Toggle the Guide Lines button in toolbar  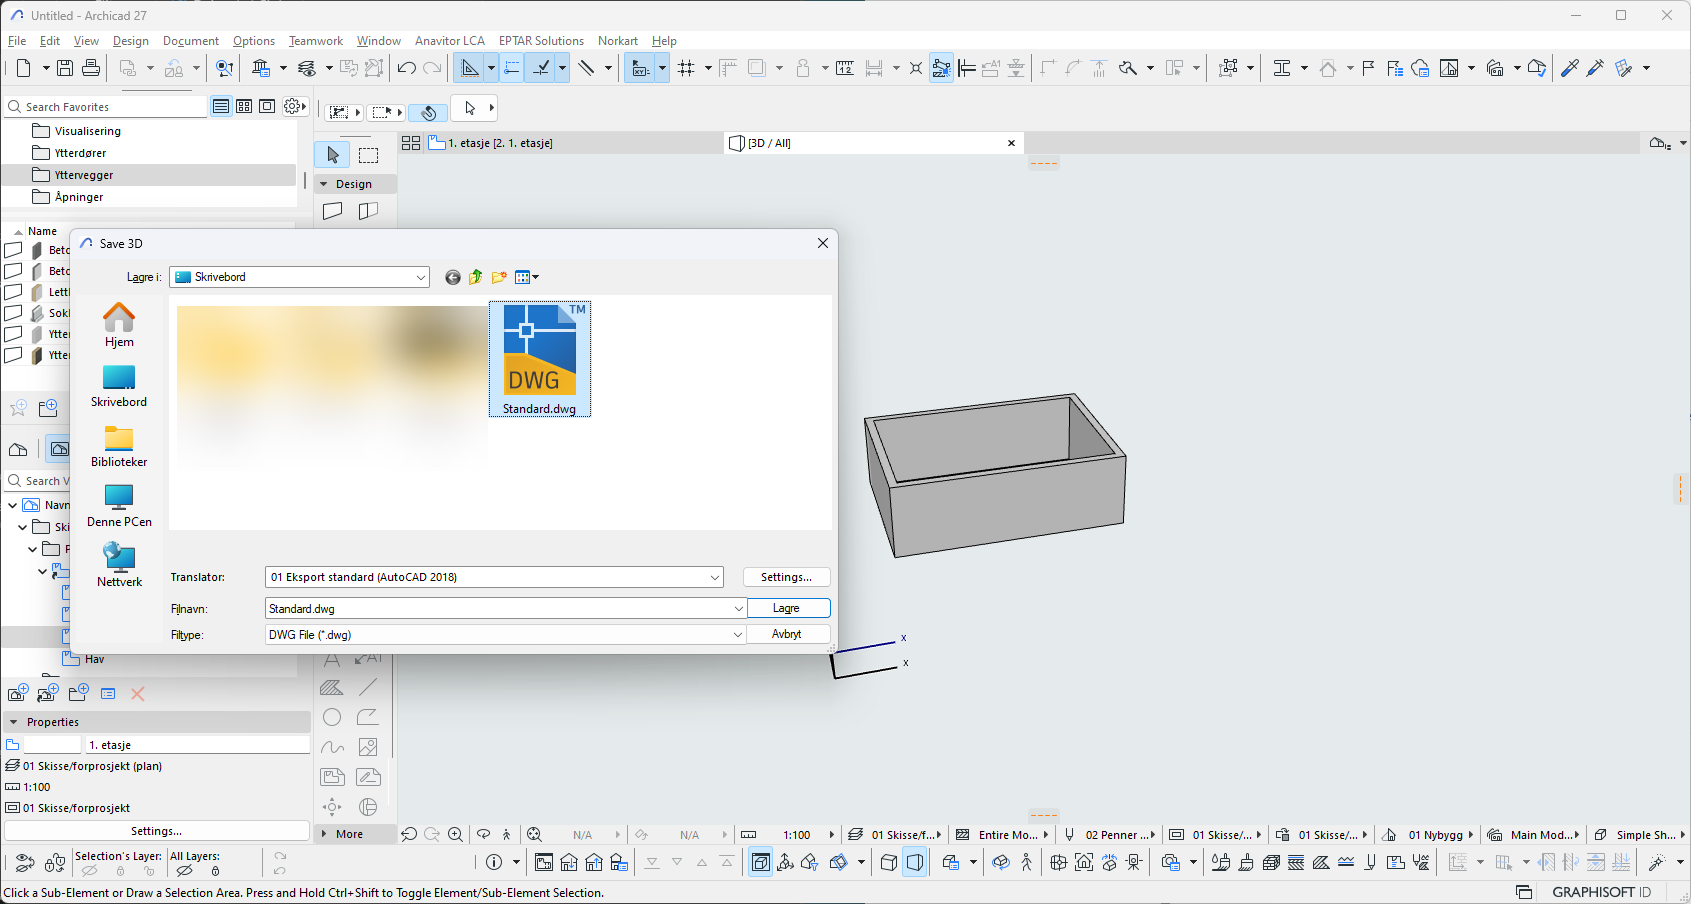point(511,68)
